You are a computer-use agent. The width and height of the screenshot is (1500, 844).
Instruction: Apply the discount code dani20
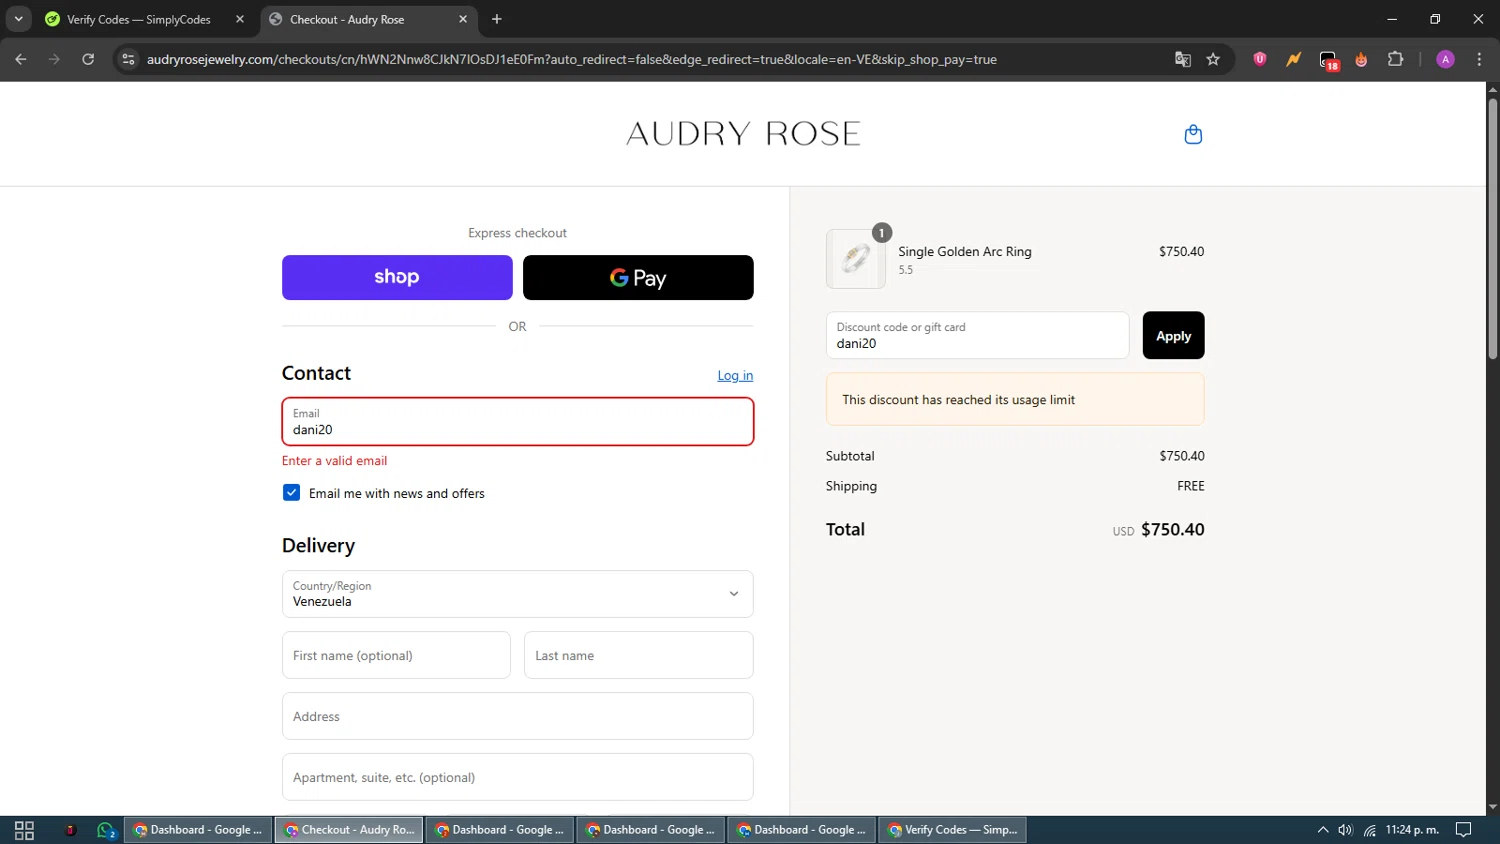tap(1173, 335)
